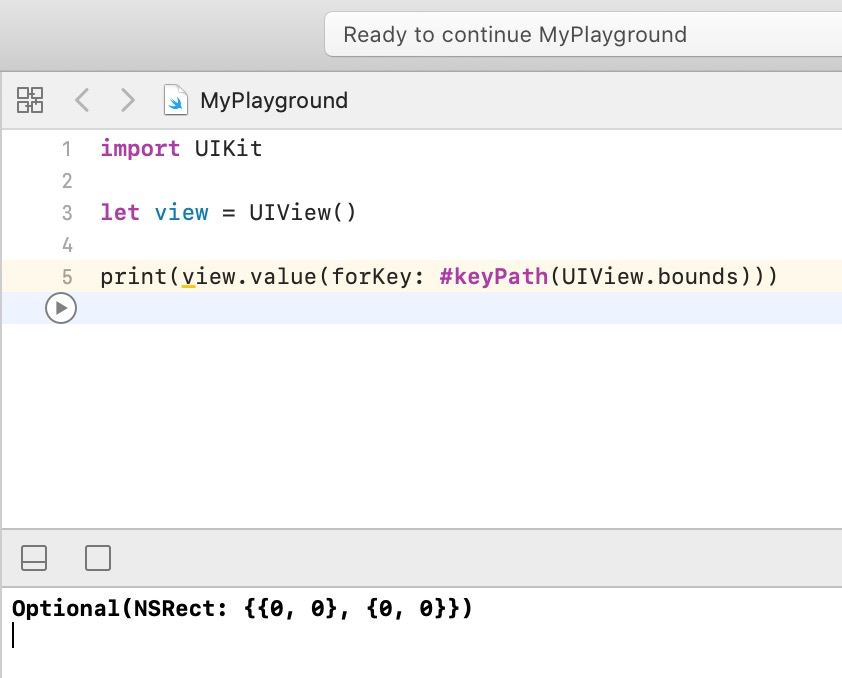Click line number 3 in the gutter
842x678 pixels.
point(67,213)
